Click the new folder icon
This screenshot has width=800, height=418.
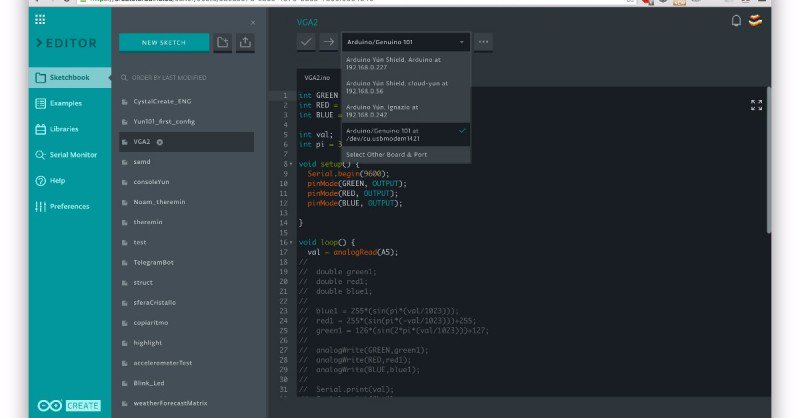(x=222, y=42)
